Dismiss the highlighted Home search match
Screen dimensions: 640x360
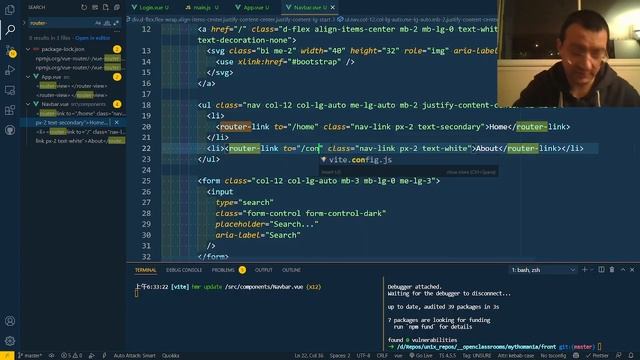coord(117,122)
